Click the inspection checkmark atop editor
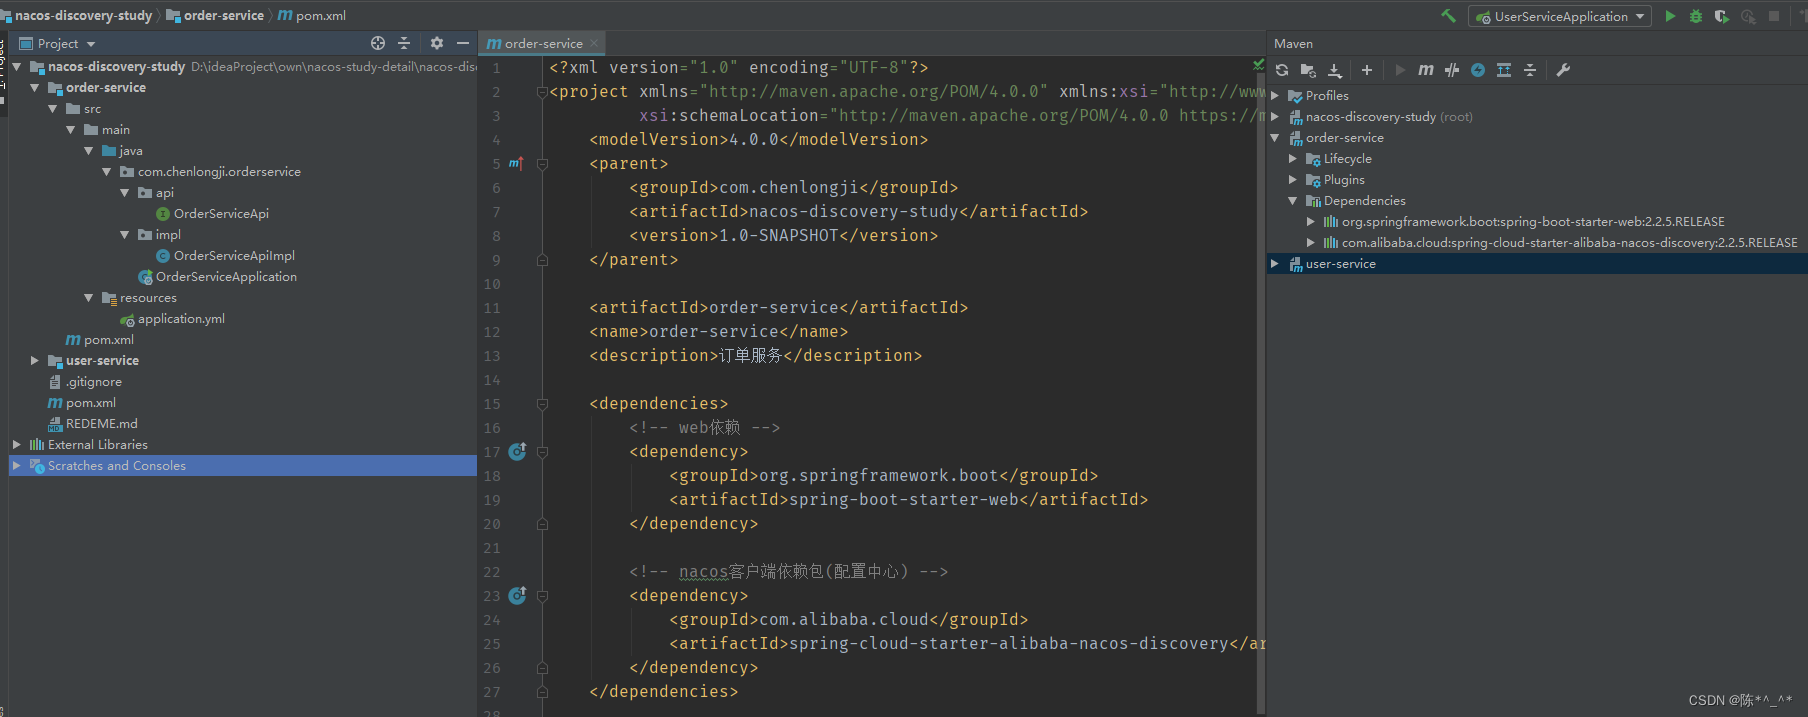The image size is (1808, 717). click(x=1258, y=65)
